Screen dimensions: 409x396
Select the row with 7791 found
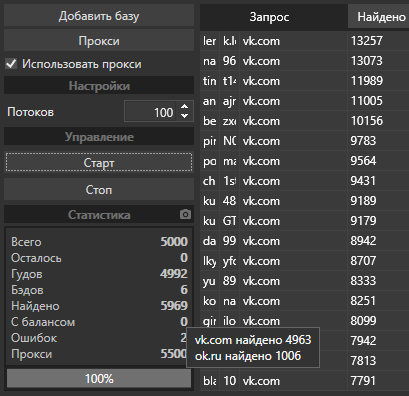tap(304, 381)
